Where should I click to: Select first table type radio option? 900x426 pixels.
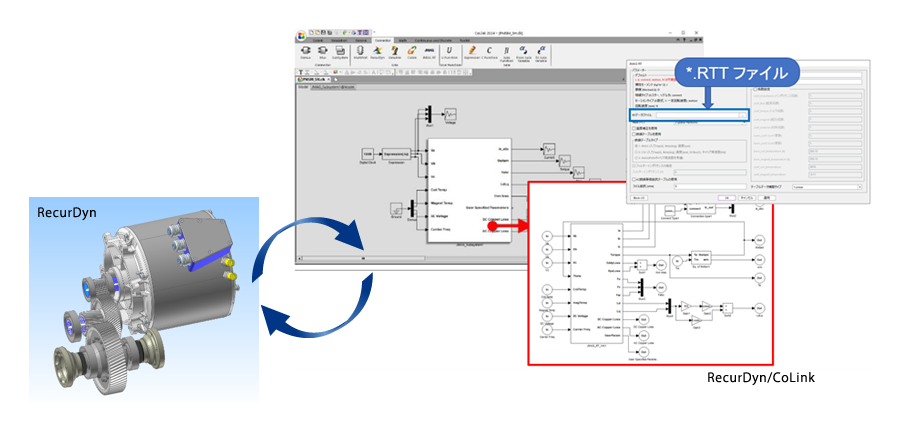click(x=636, y=144)
